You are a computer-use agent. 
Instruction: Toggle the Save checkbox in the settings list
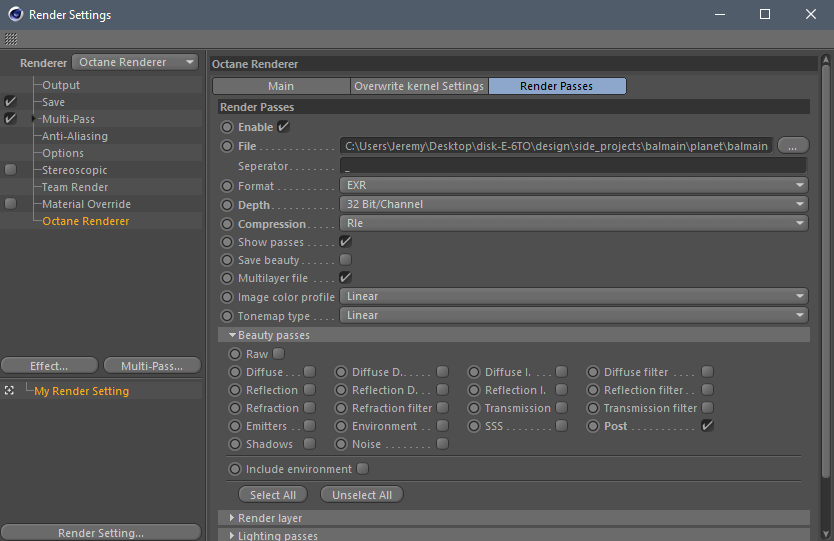click(x=10, y=102)
